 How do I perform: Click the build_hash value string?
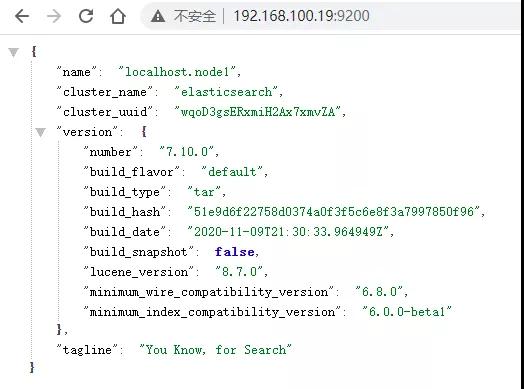334,212
